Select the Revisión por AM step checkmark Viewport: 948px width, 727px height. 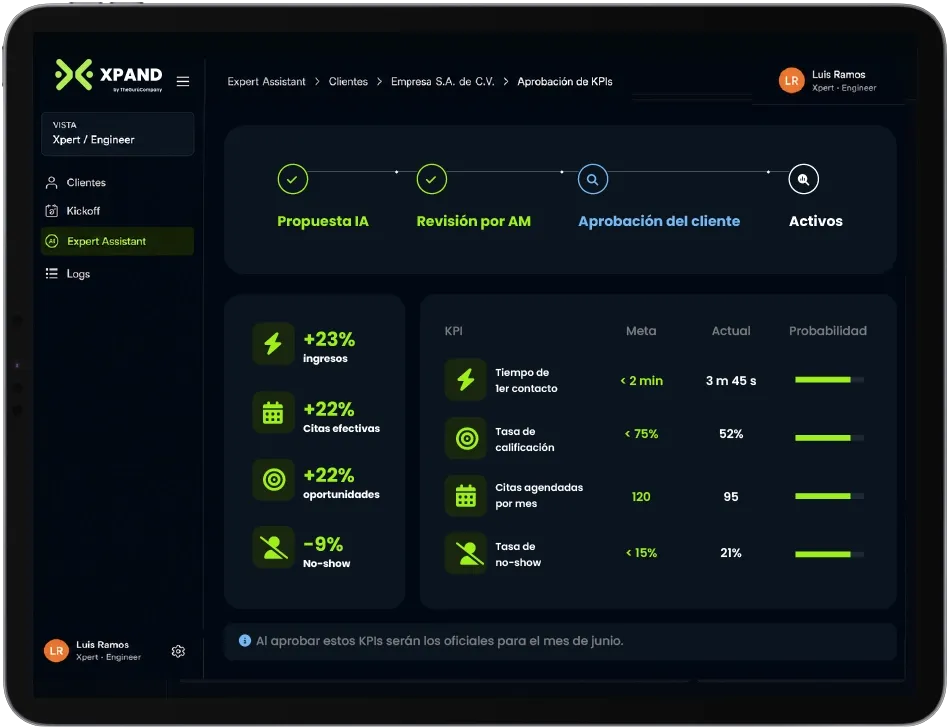[x=432, y=179]
